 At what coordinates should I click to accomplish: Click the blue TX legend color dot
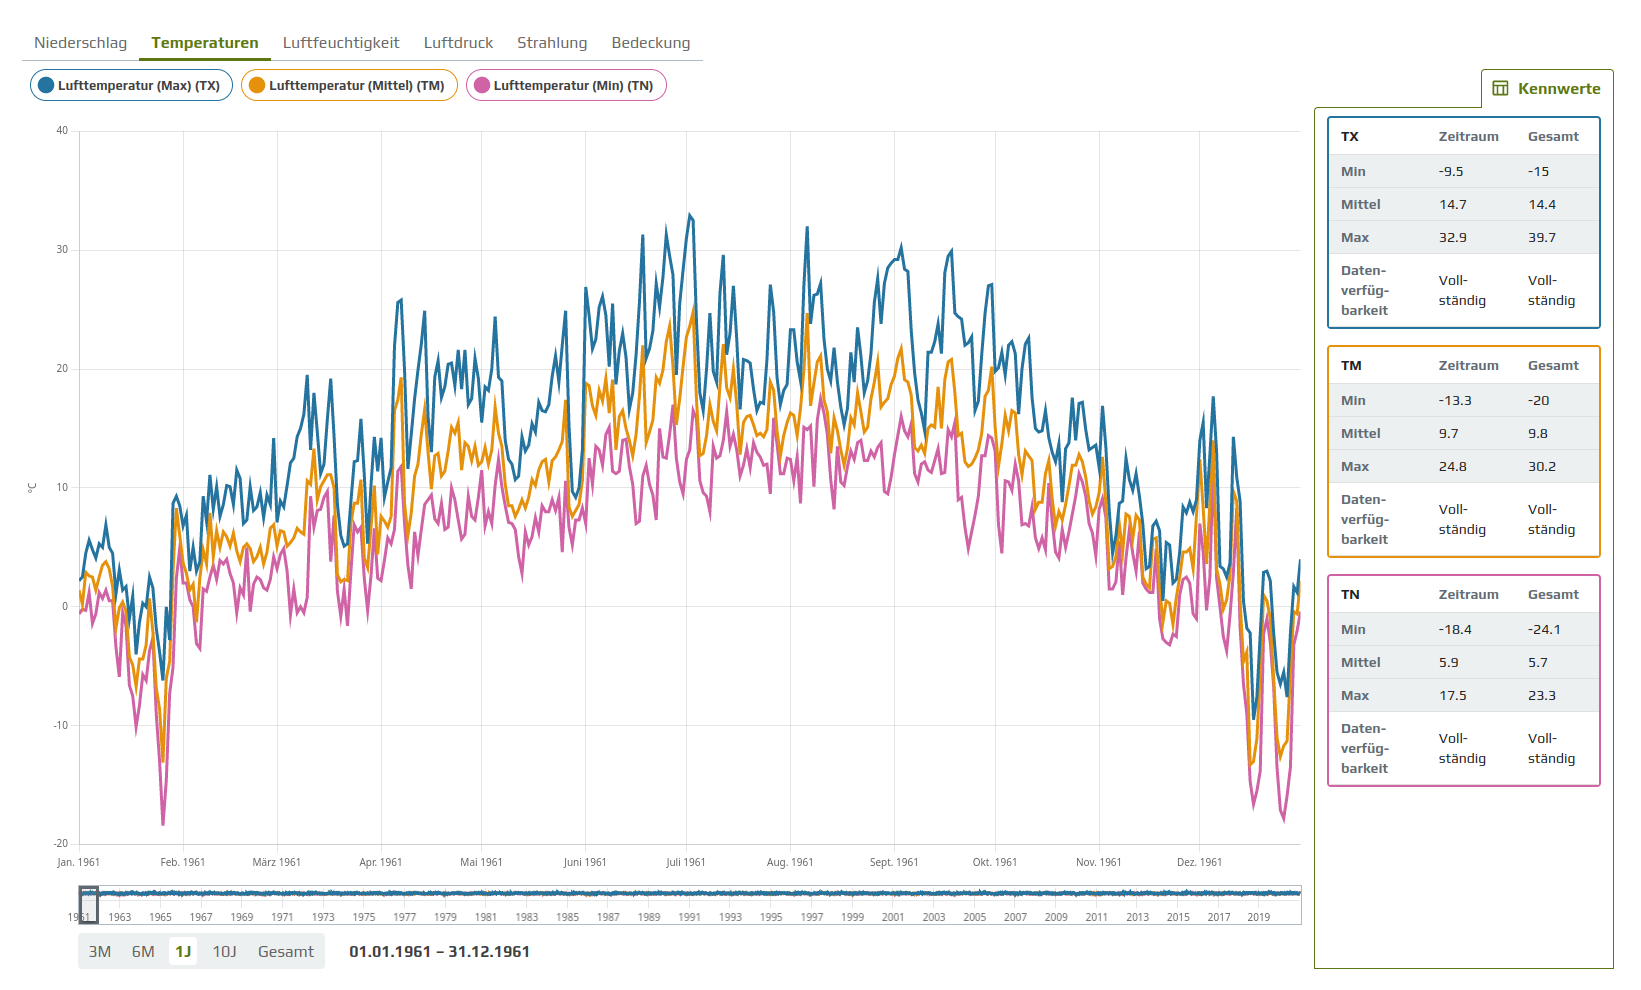coord(46,85)
